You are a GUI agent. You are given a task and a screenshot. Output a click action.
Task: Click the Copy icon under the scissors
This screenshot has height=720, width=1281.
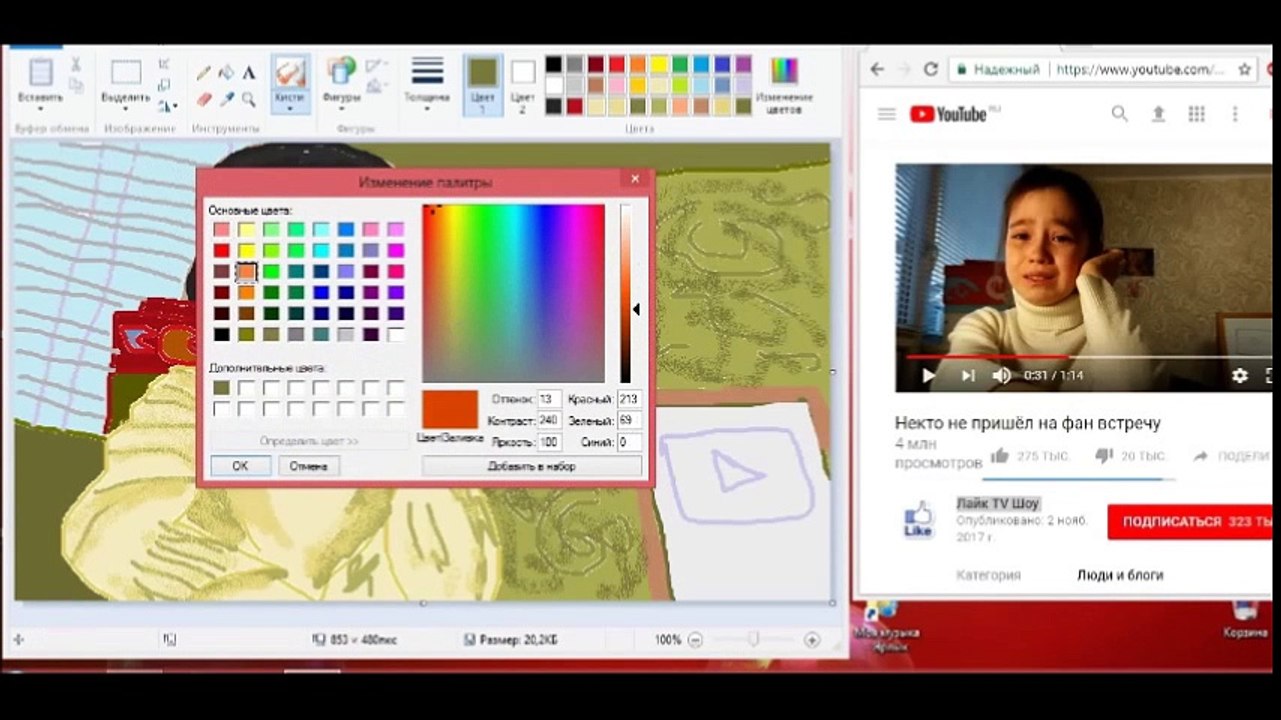76,84
